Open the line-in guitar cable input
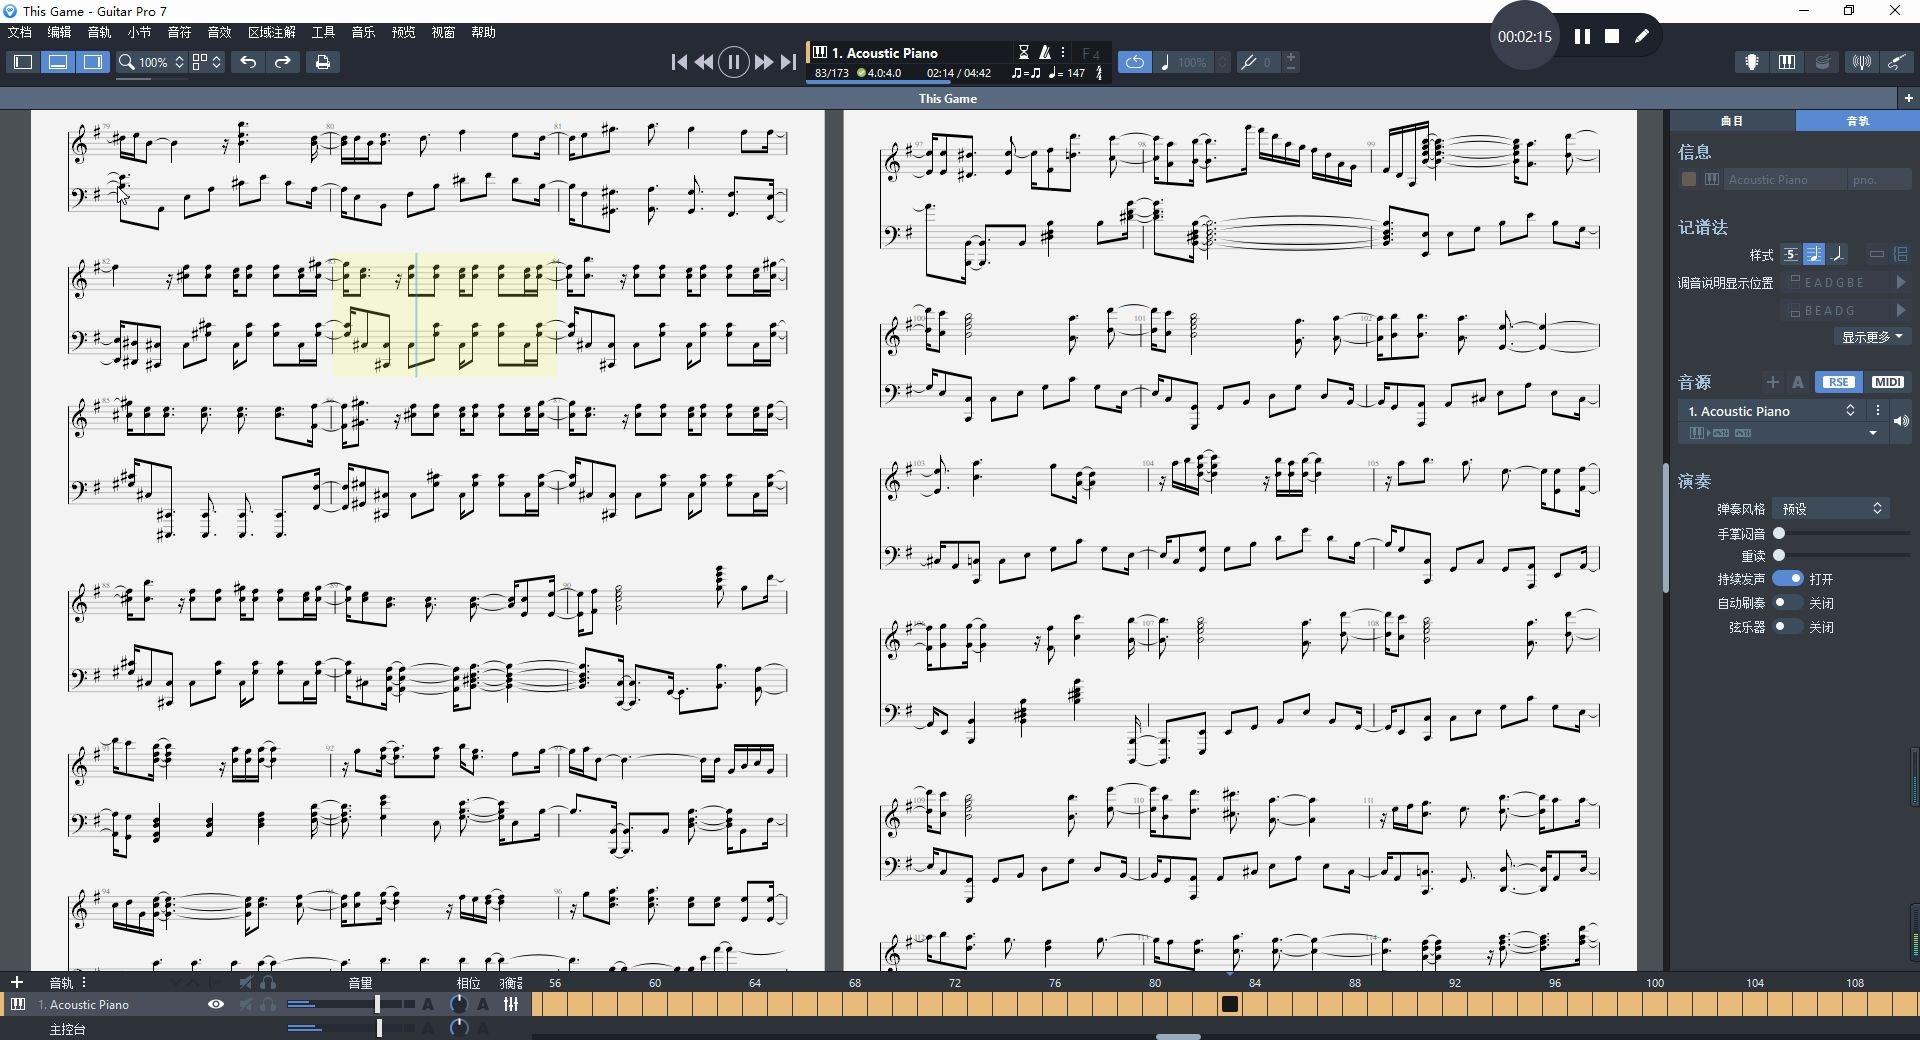Viewport: 1920px width, 1040px height. [x=1896, y=62]
